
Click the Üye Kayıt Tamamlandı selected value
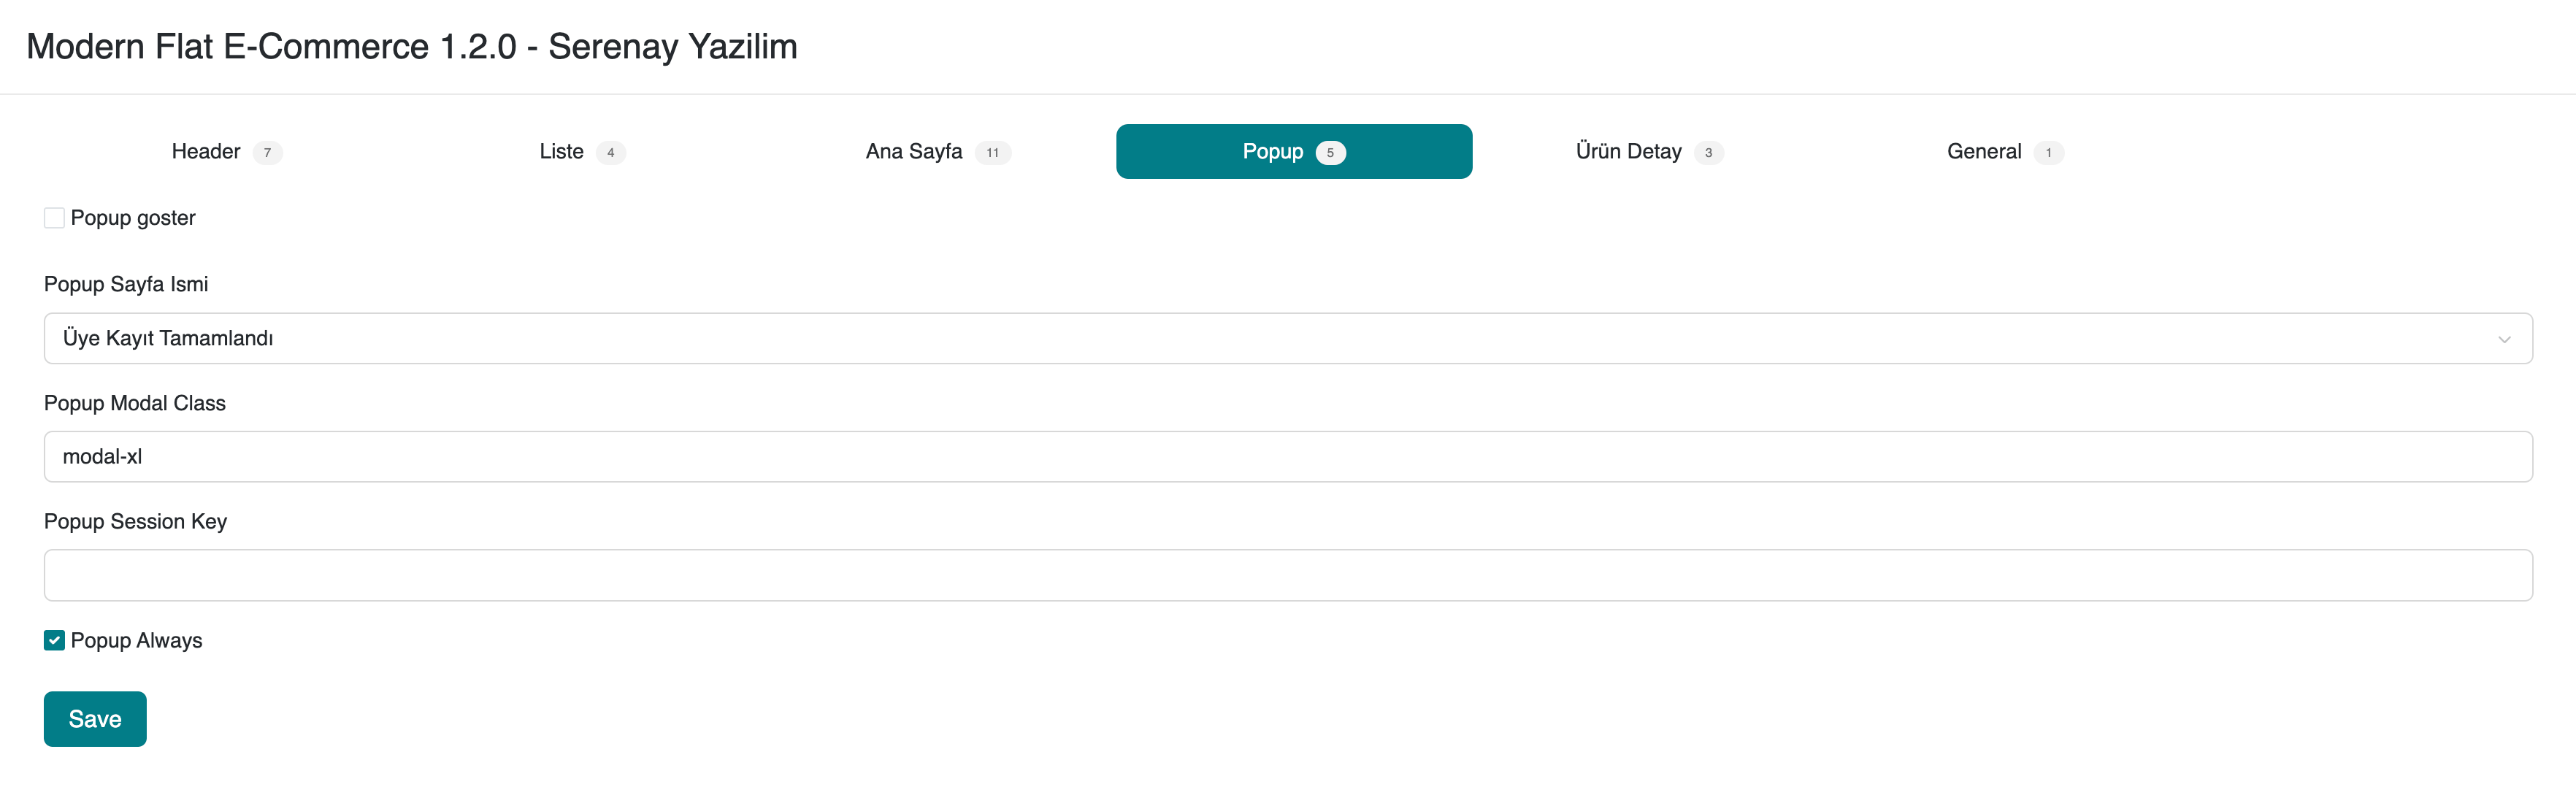(x=168, y=339)
